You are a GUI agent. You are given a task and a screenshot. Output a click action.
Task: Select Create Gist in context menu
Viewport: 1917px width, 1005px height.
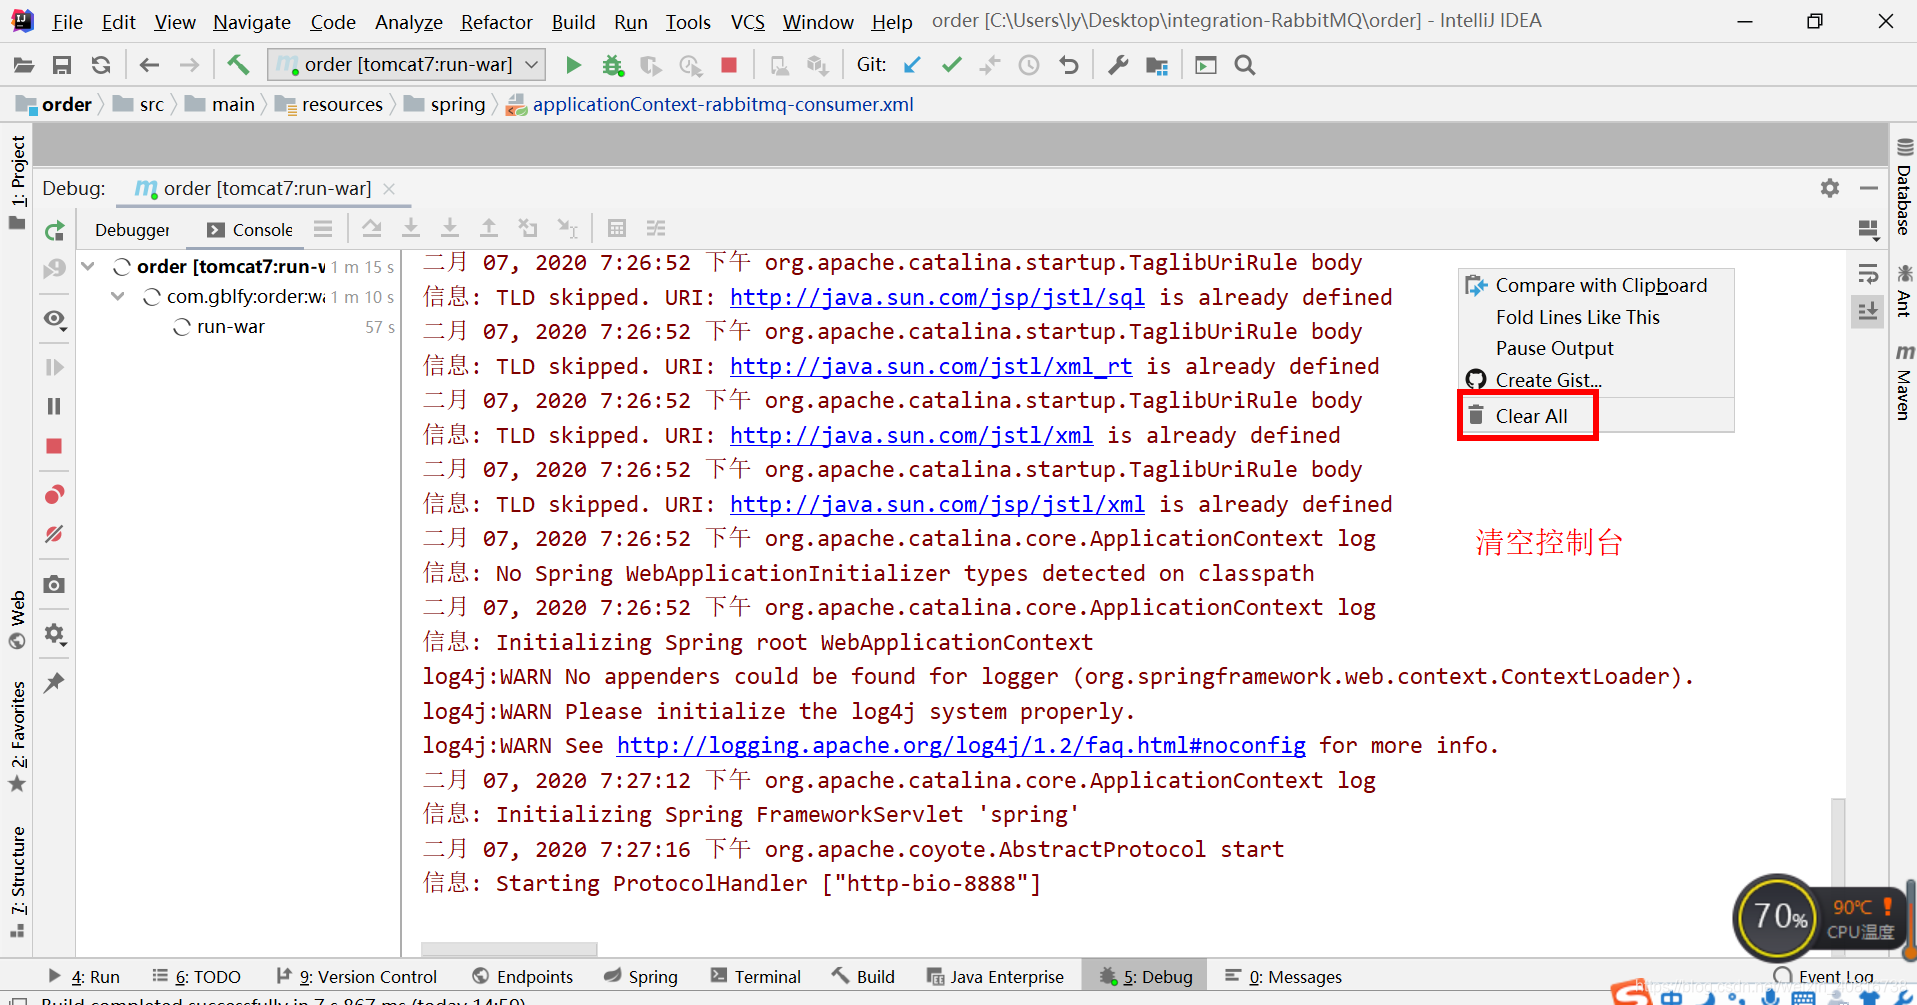pos(1548,380)
